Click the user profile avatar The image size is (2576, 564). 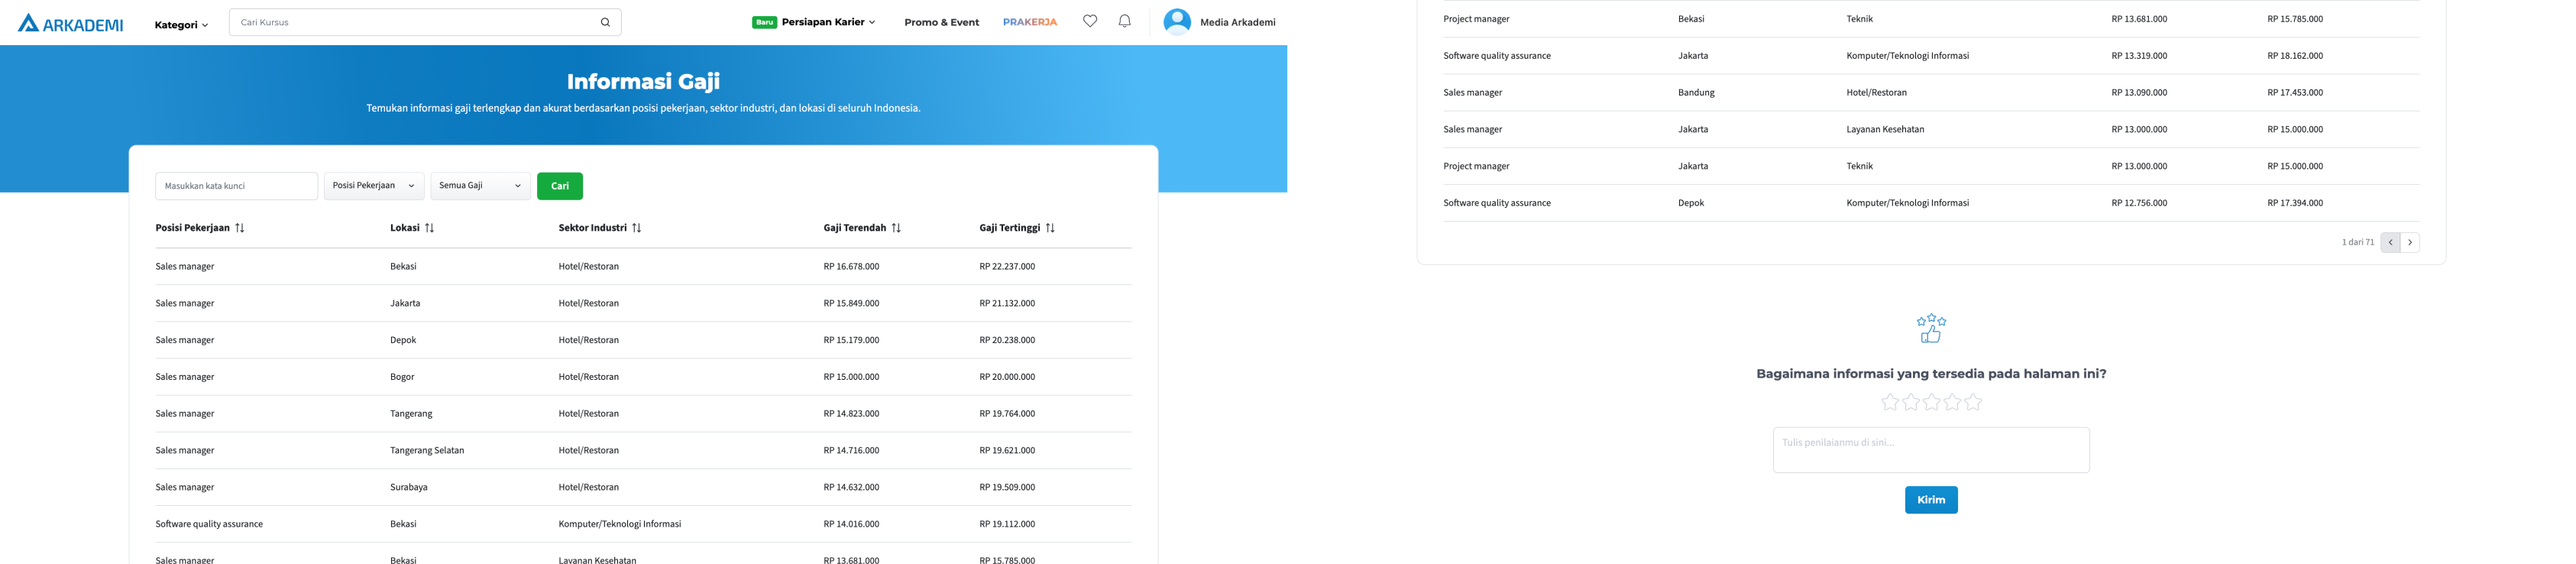(1177, 22)
